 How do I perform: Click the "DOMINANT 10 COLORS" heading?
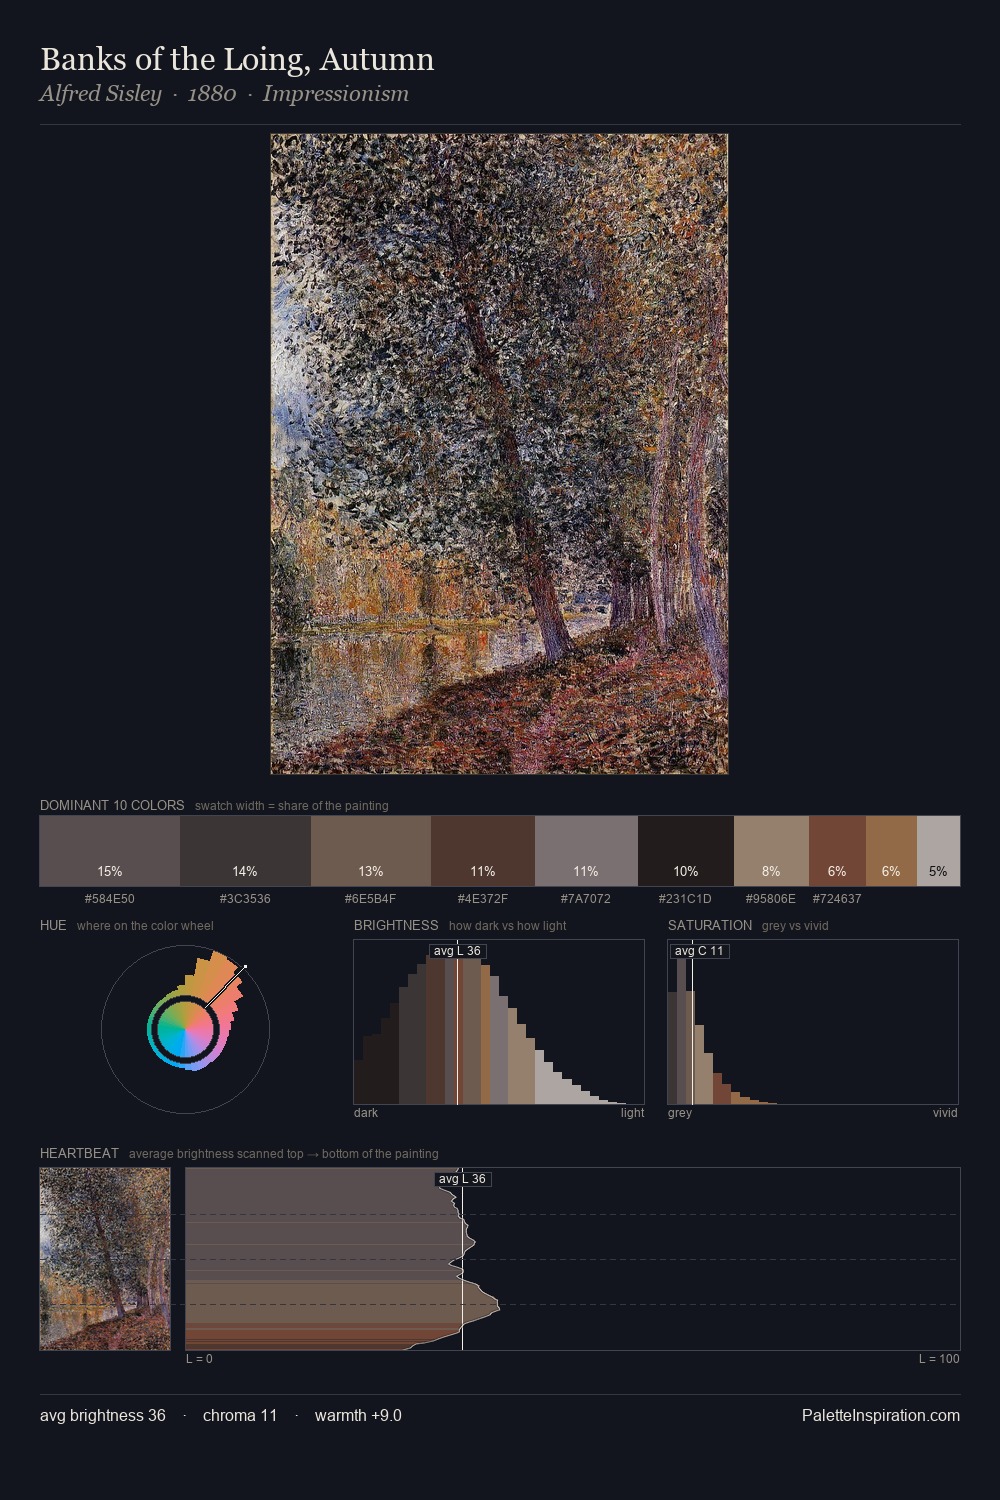coord(112,805)
